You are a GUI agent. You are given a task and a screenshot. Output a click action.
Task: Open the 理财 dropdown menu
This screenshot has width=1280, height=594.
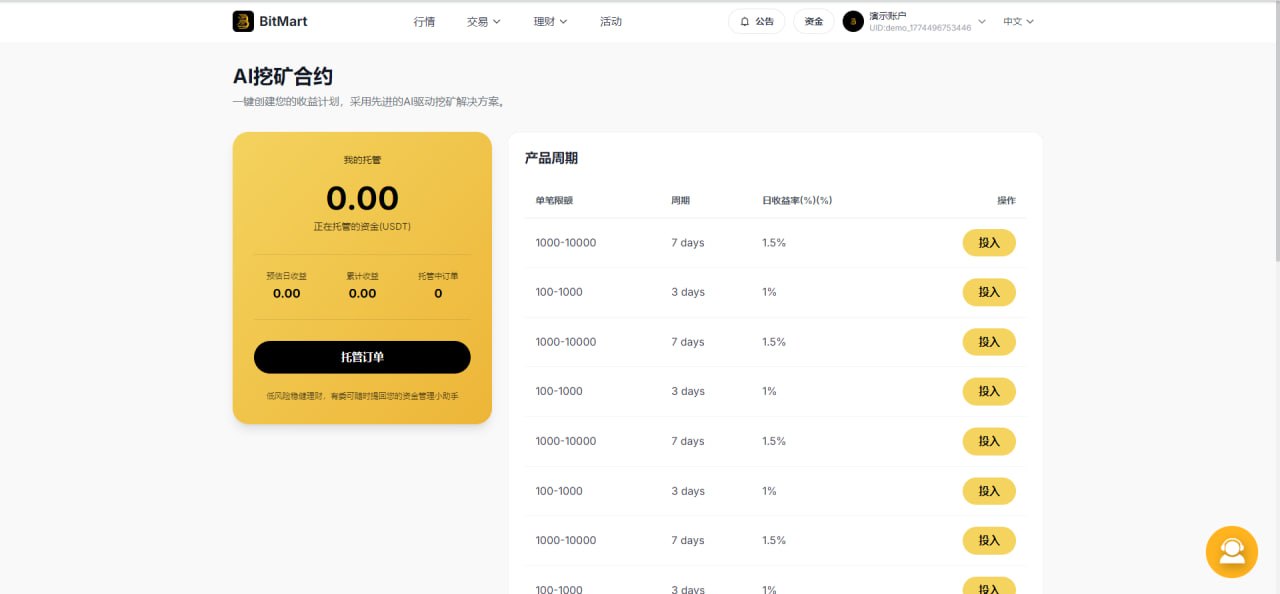click(x=548, y=21)
